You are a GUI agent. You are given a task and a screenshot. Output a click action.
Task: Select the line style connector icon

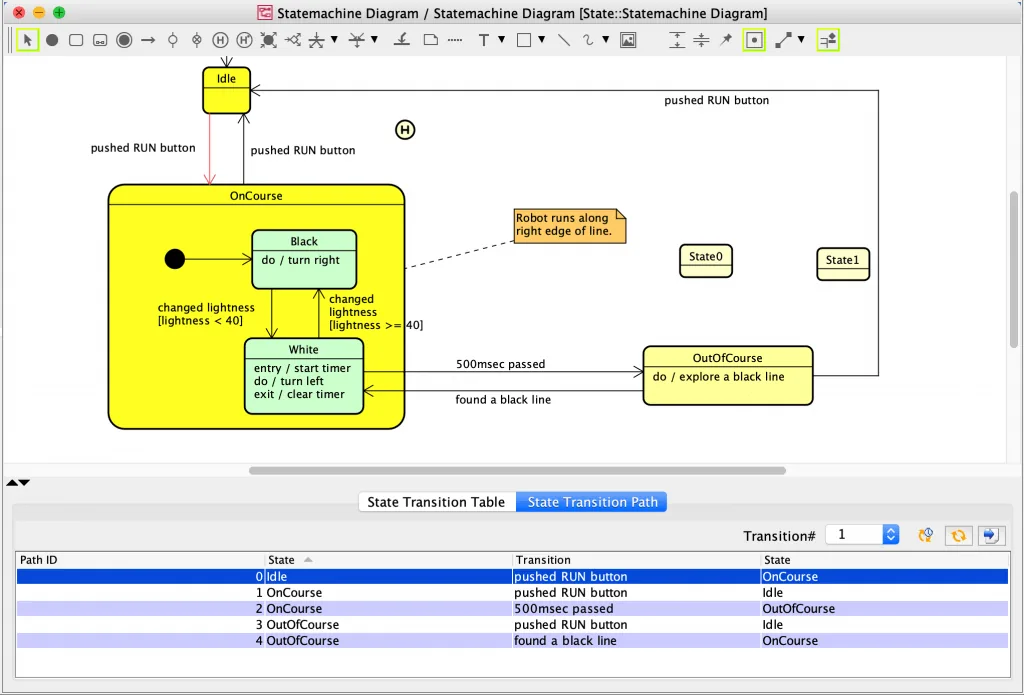[x=783, y=40]
